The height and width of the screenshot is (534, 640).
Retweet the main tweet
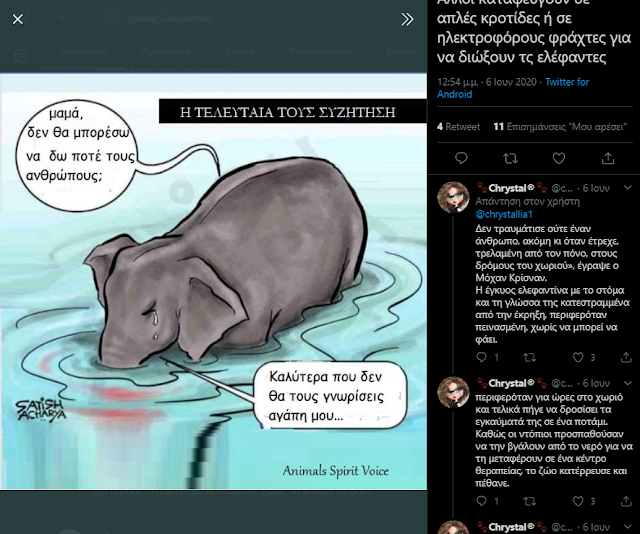pos(510,158)
